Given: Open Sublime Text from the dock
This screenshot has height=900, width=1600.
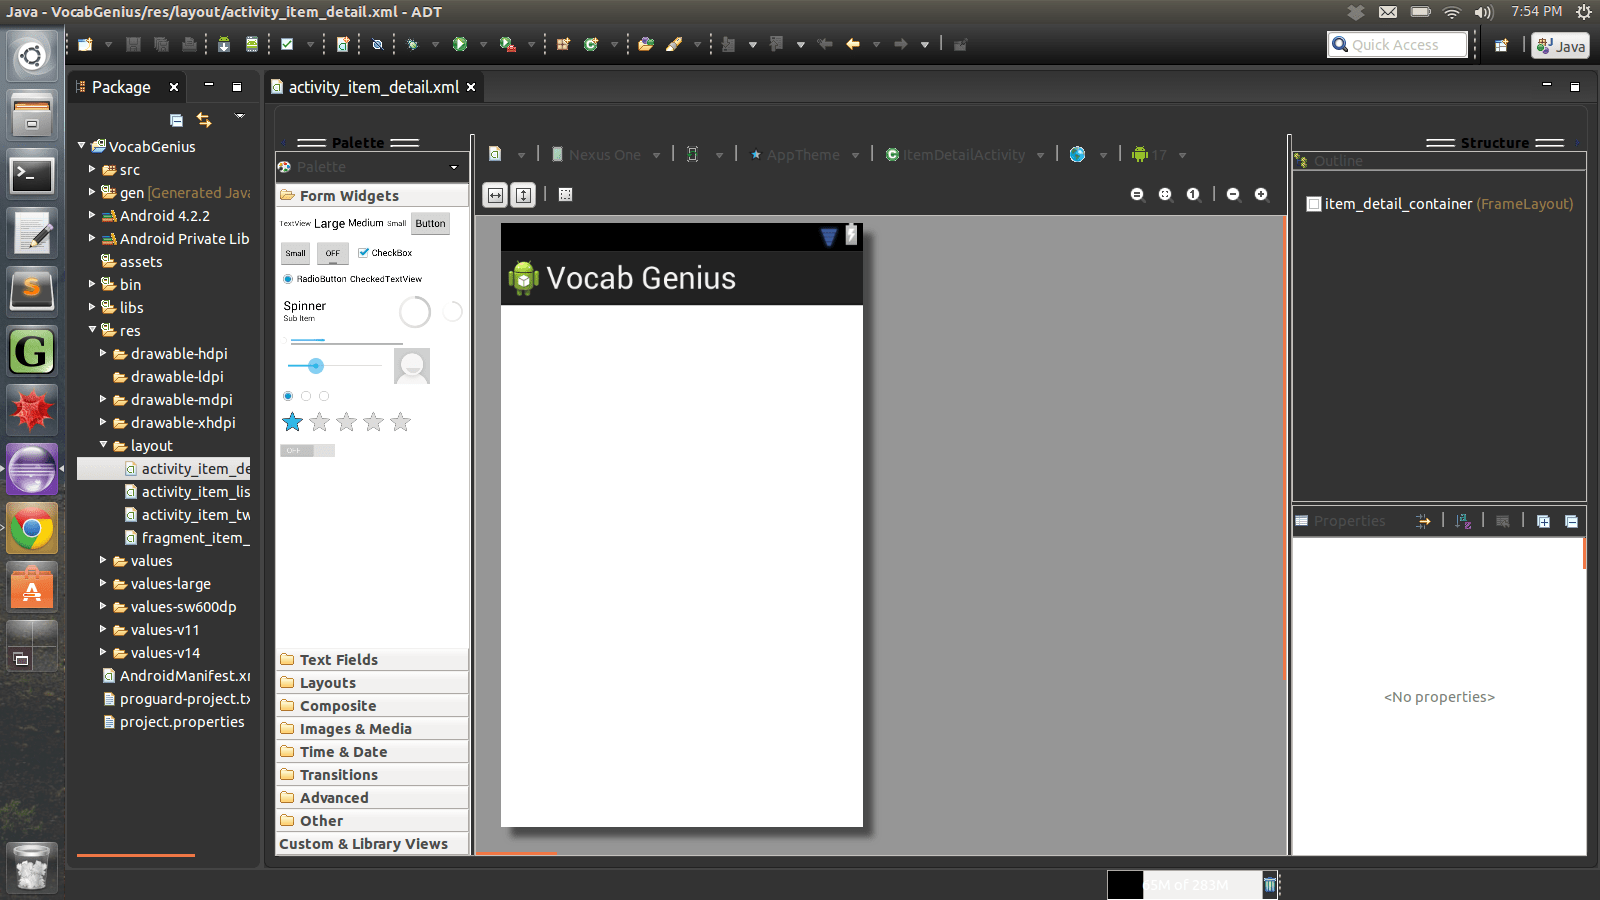Looking at the screenshot, I should click(x=32, y=292).
